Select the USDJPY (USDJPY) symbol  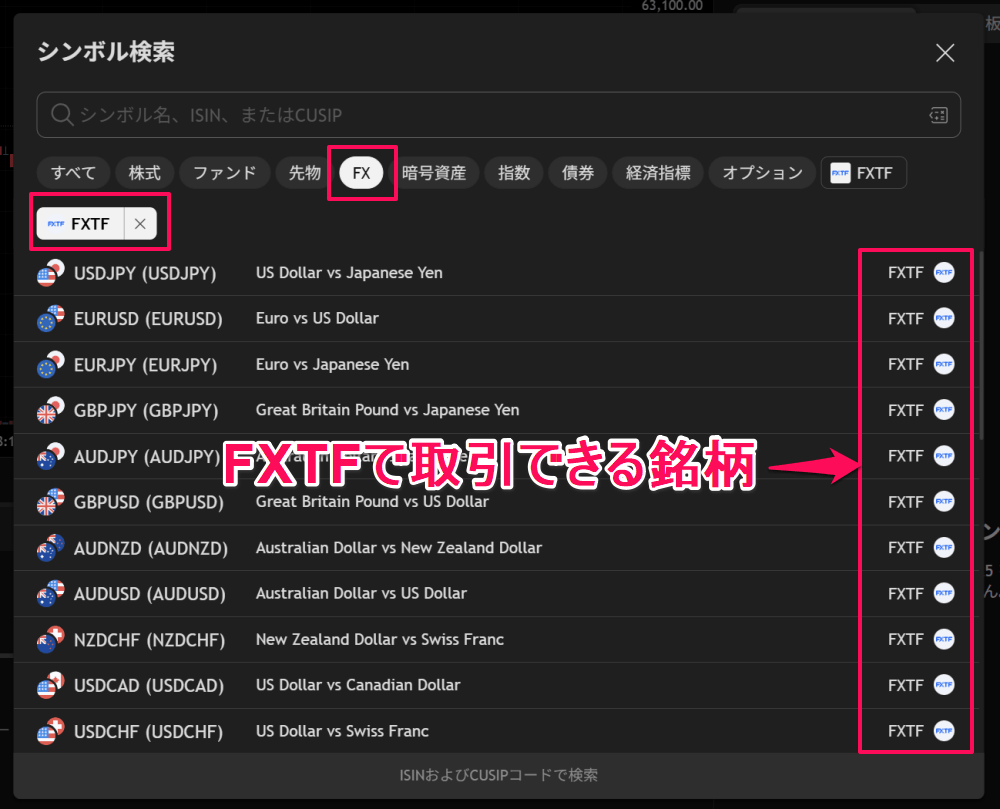[145, 273]
